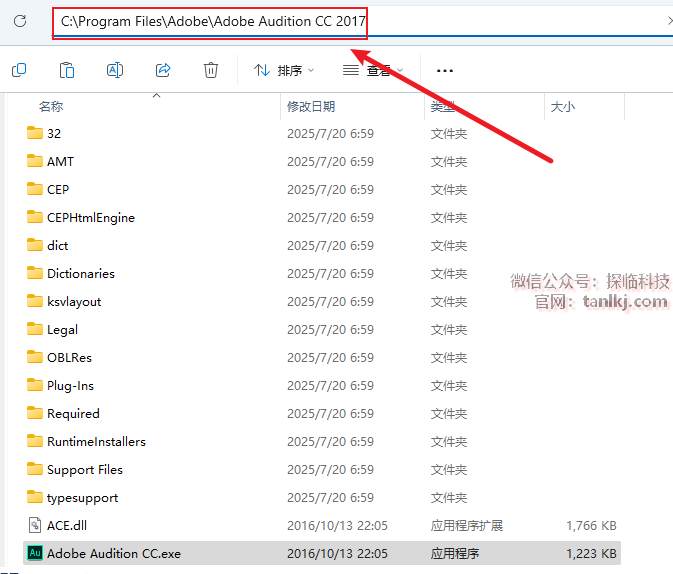Click the sort direction arrow above 名称
Screen dimensions: 673x574
(x=157, y=95)
